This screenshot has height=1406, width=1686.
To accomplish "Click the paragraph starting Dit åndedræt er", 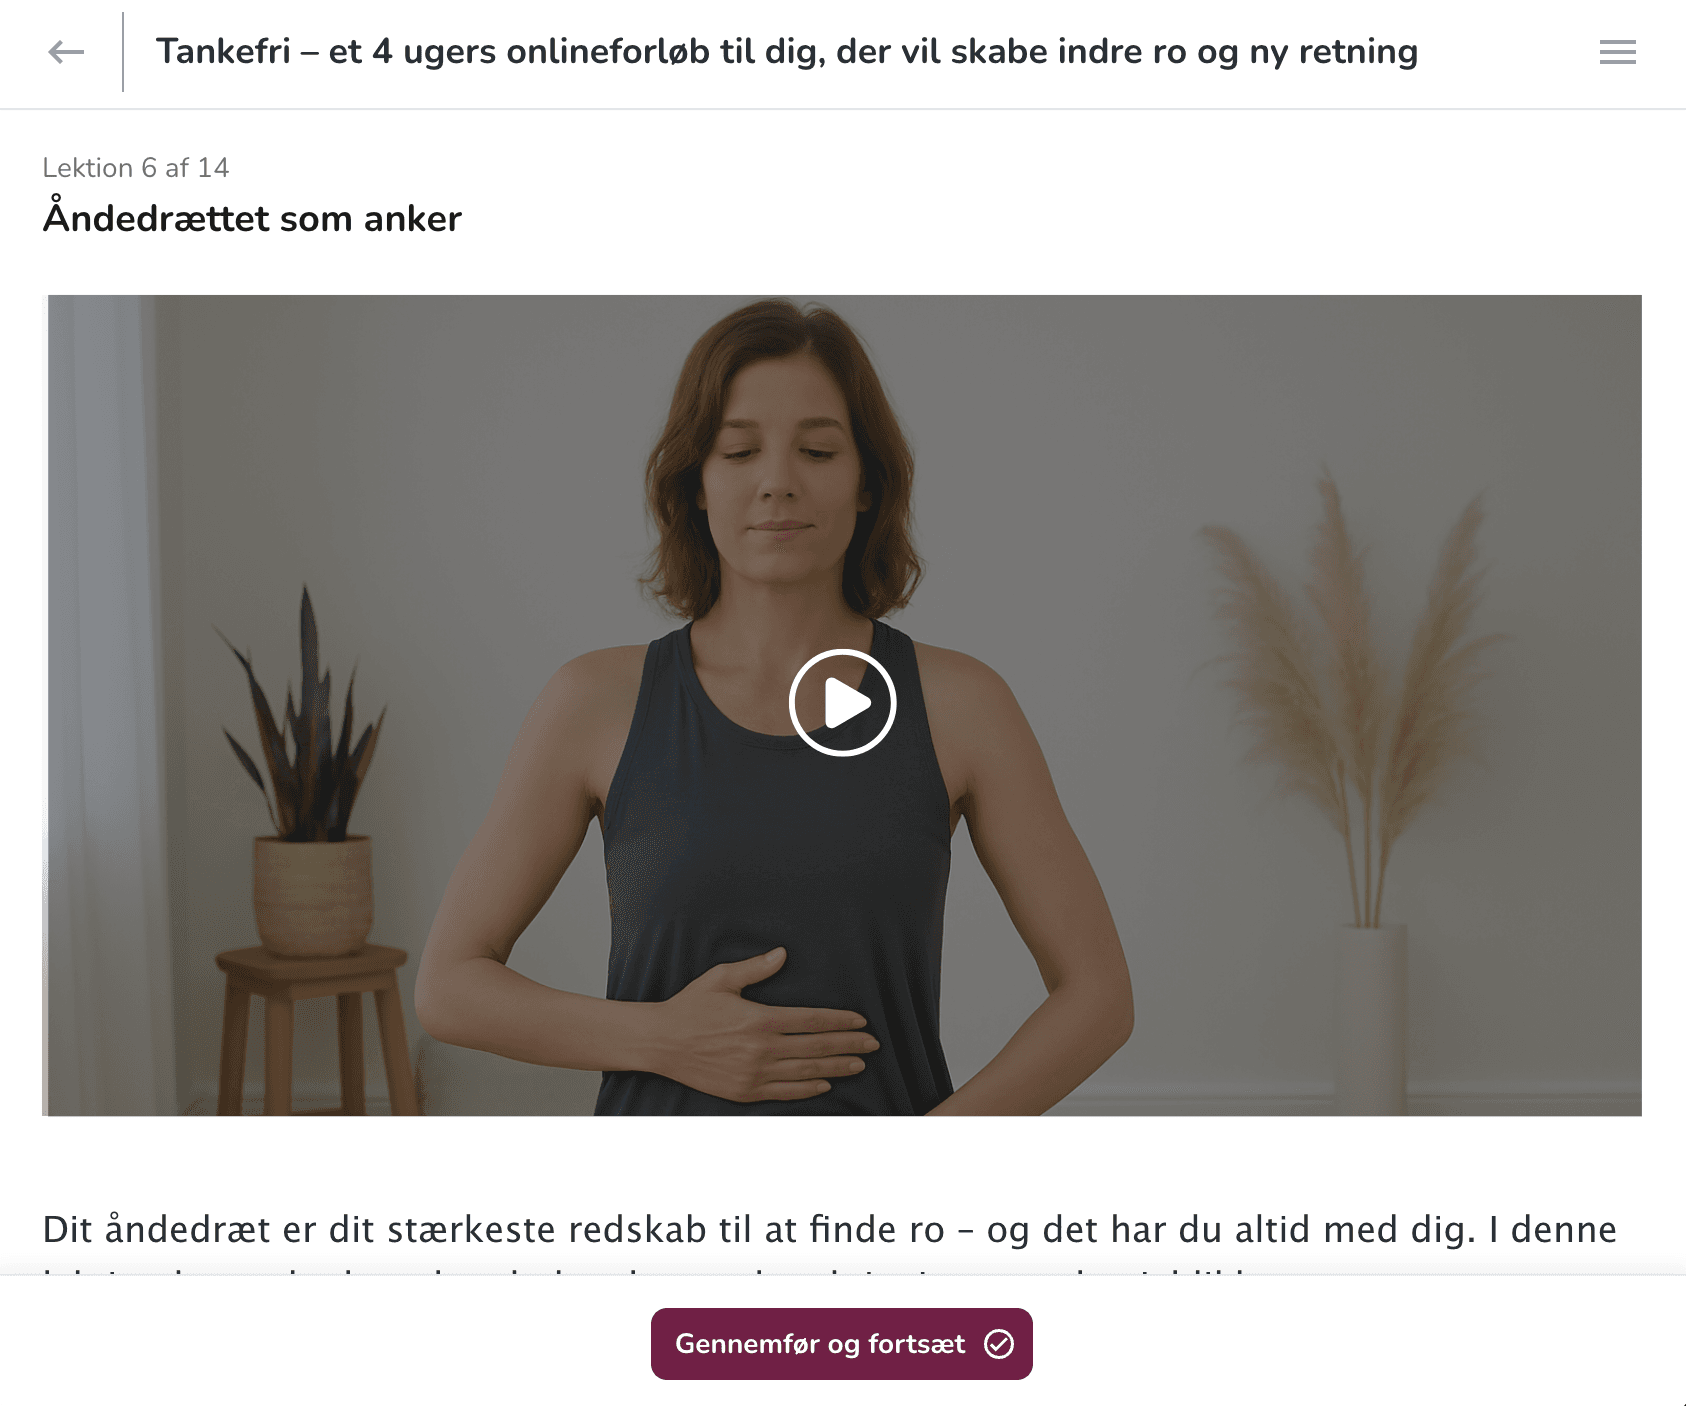I will pyautogui.click(x=829, y=1240).
